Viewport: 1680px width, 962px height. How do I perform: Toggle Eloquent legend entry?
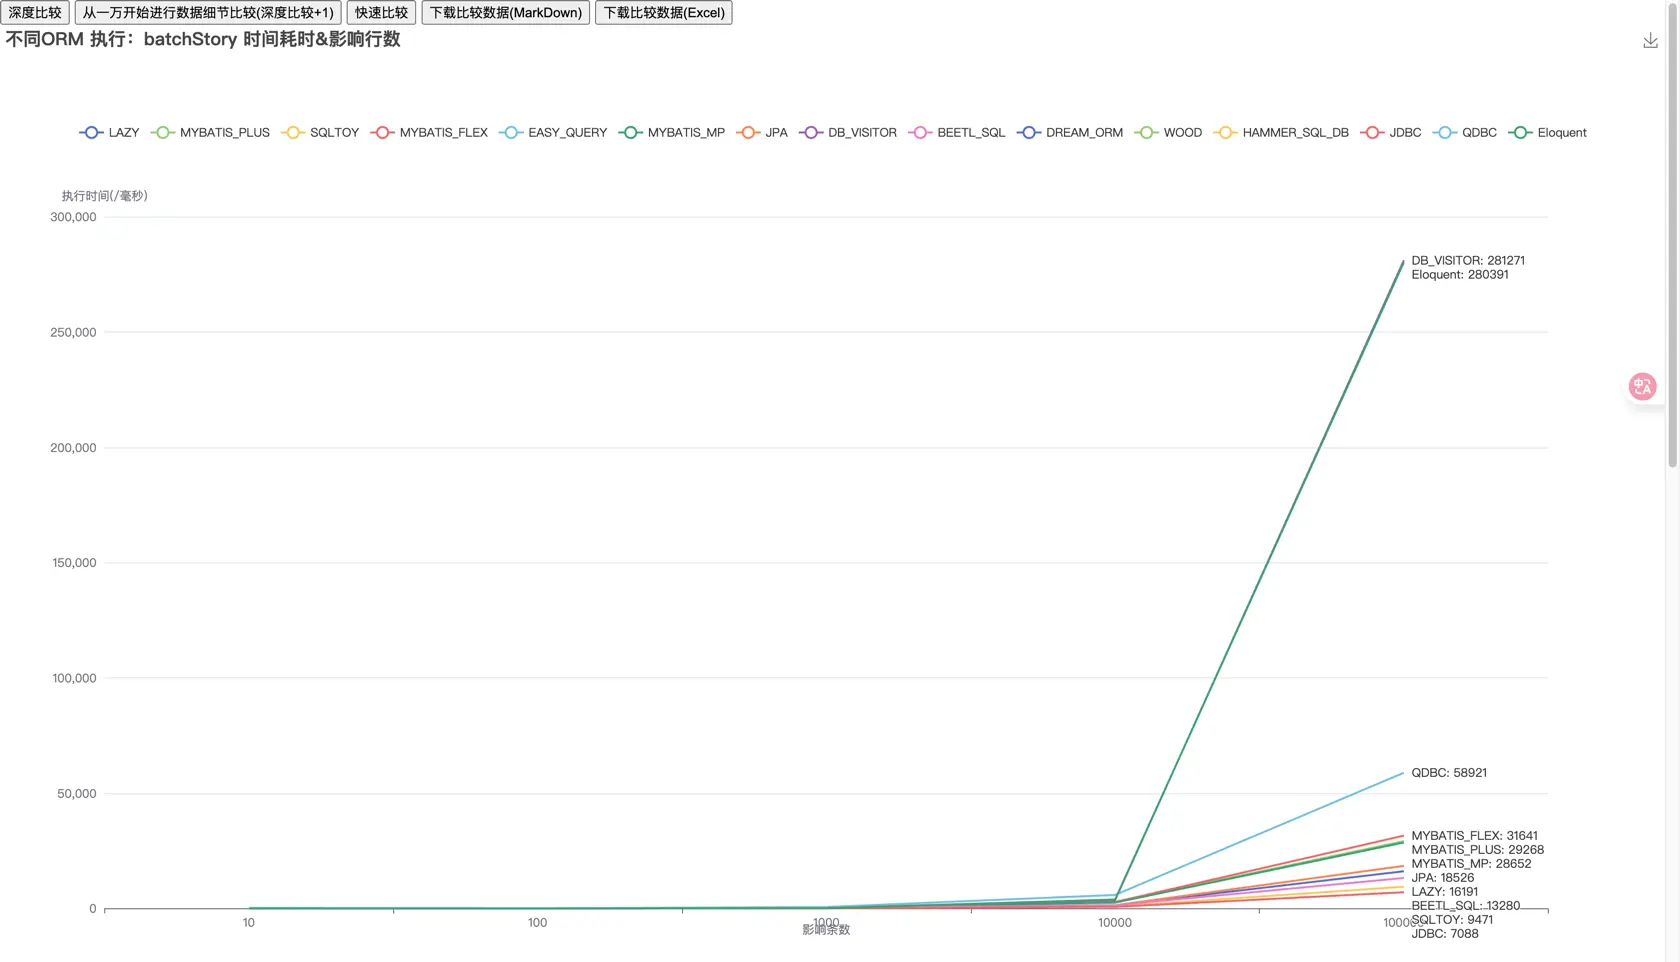tap(1548, 133)
